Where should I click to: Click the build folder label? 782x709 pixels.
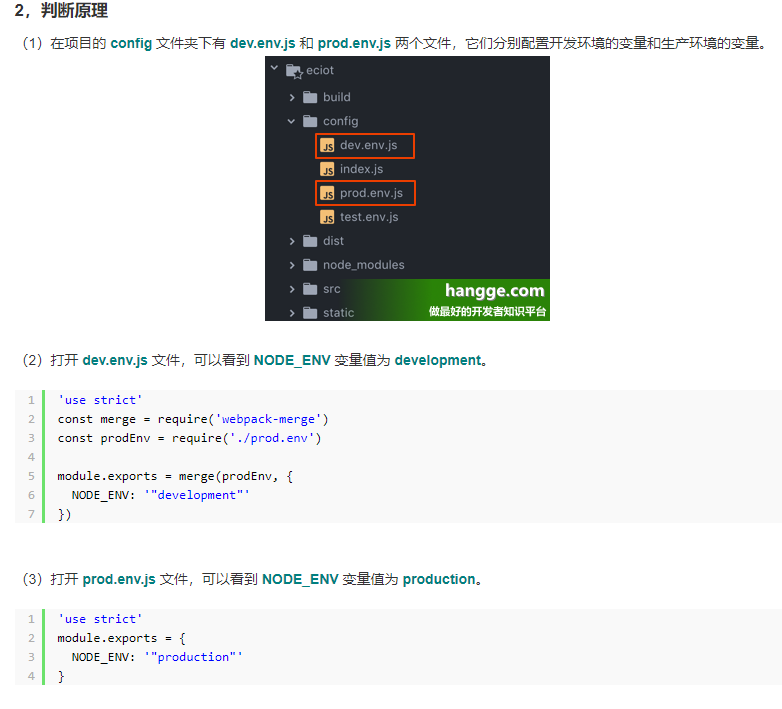pyautogui.click(x=337, y=97)
